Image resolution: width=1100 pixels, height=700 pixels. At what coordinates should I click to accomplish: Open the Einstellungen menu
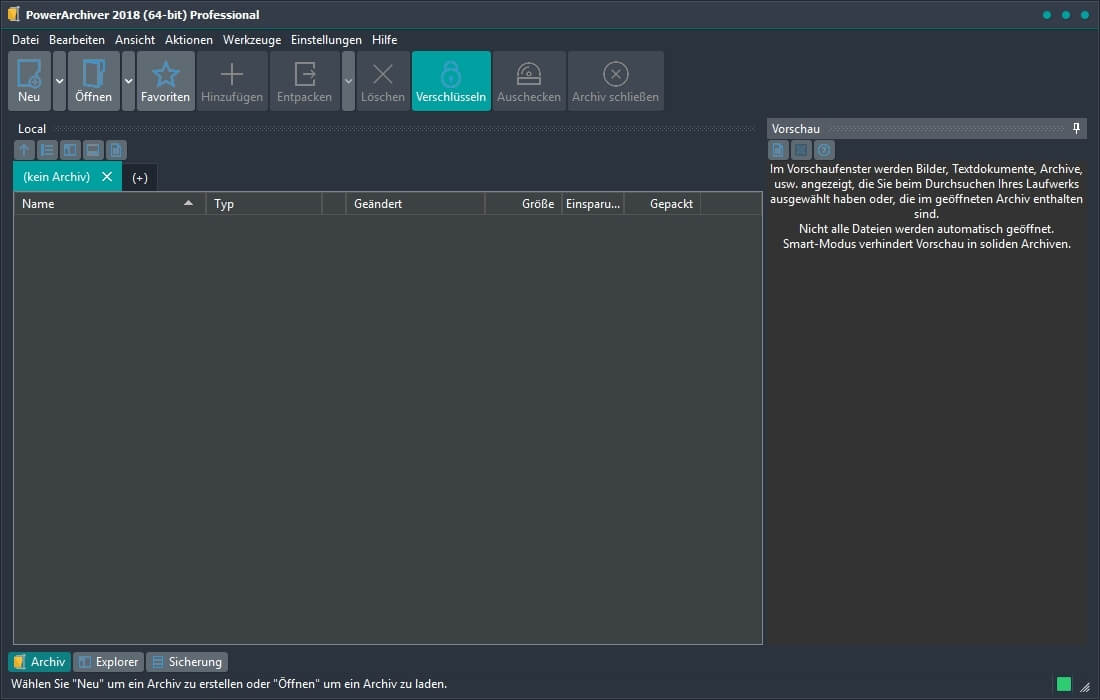[x=326, y=40]
